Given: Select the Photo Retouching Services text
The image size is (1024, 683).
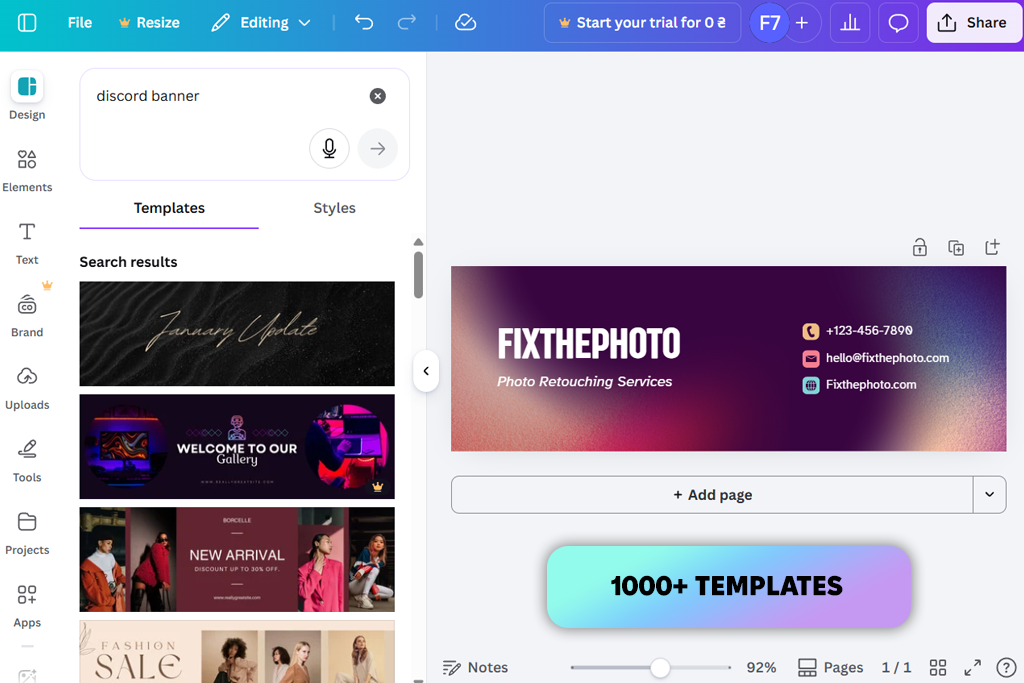Looking at the screenshot, I should pyautogui.click(x=584, y=381).
